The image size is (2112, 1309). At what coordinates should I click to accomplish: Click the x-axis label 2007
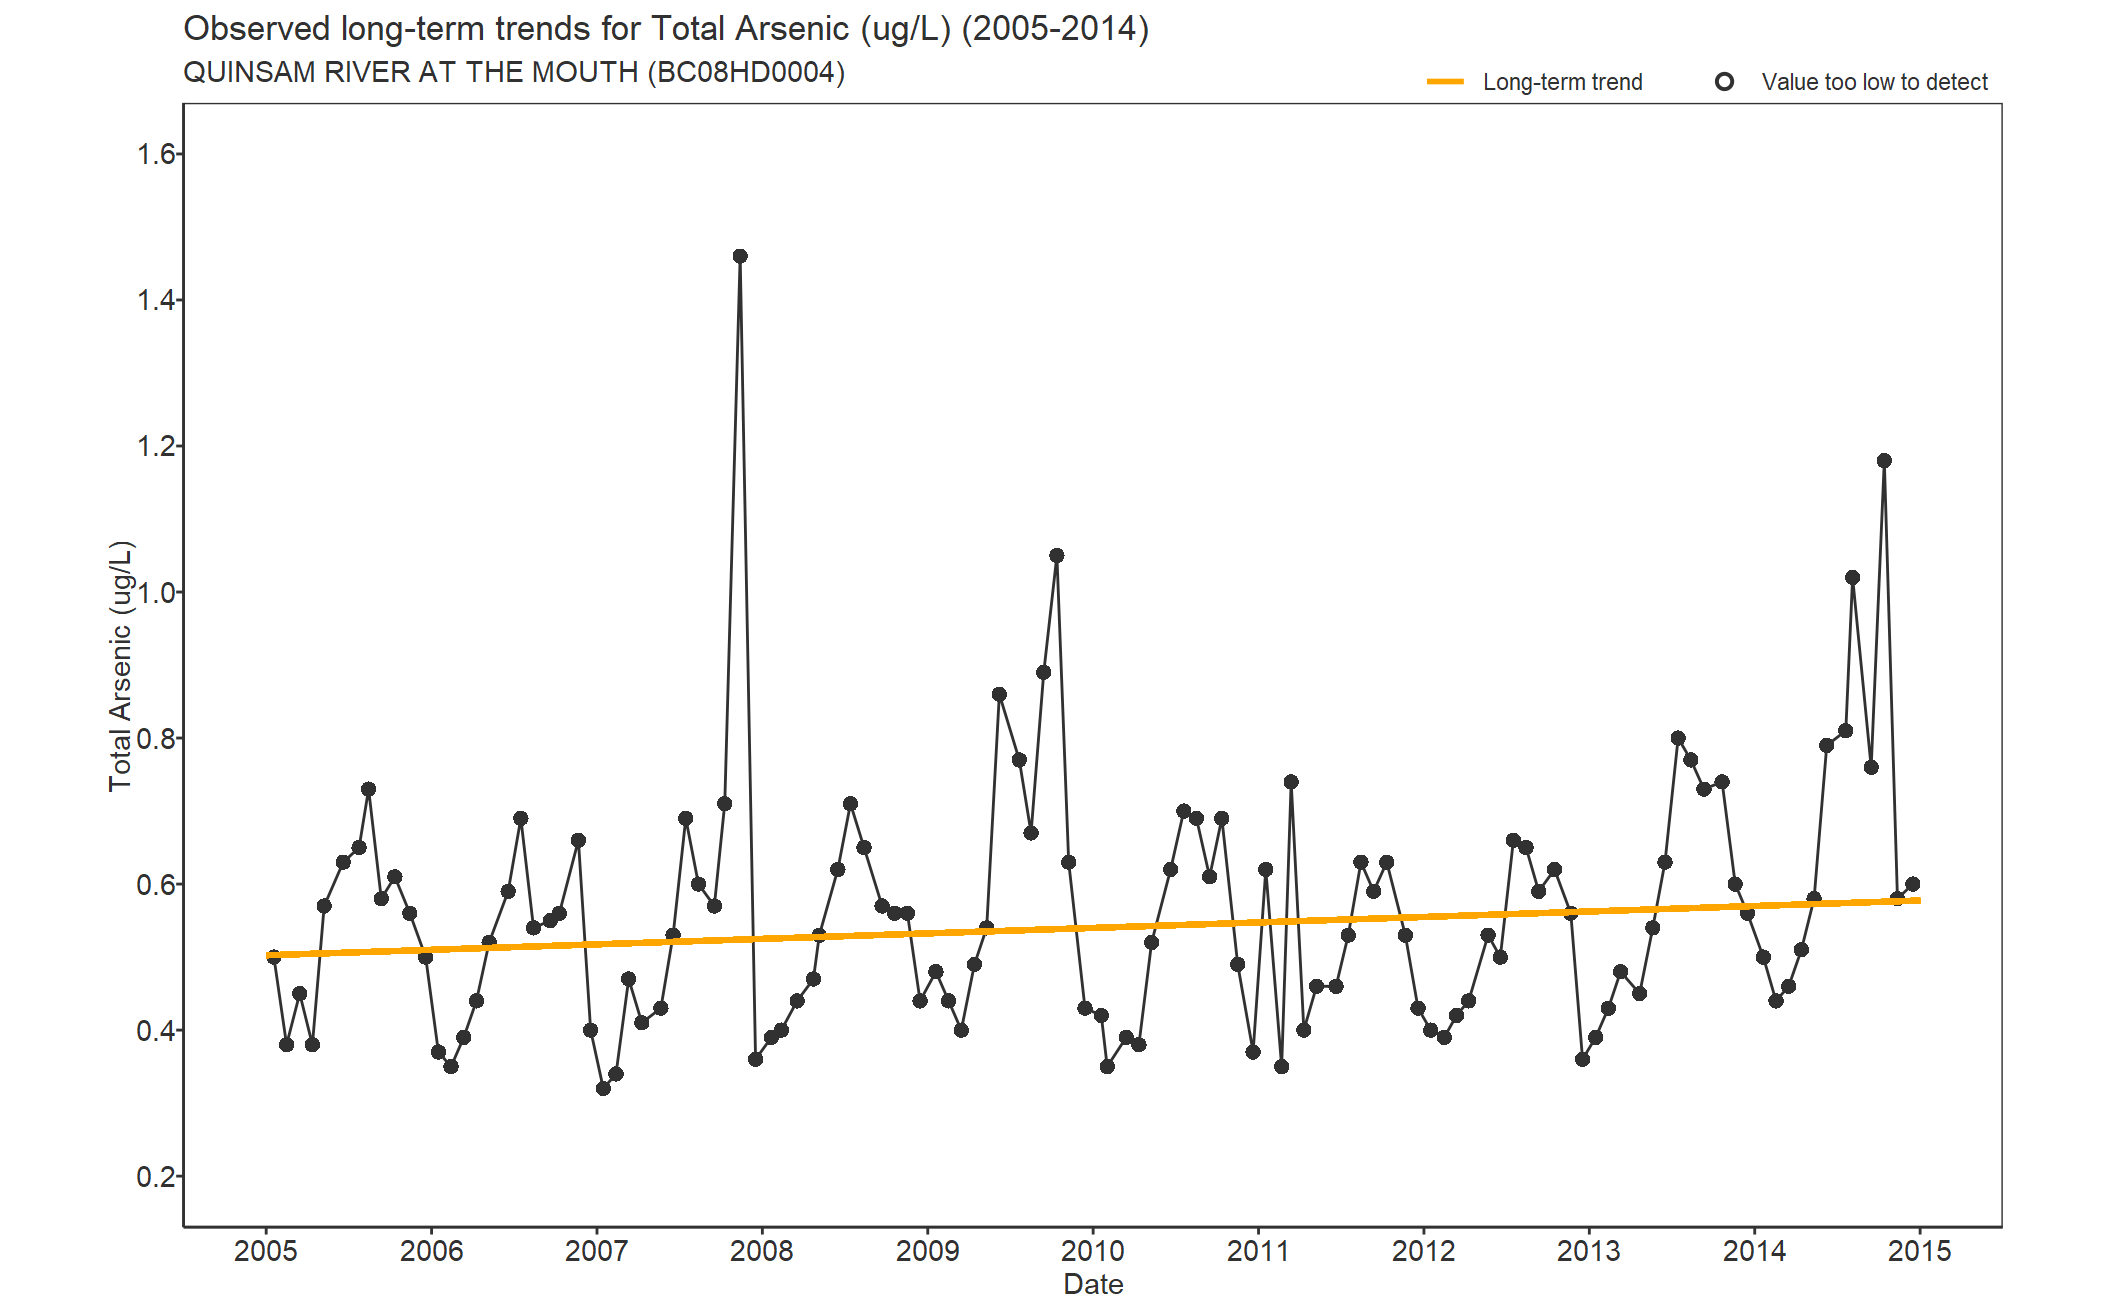tap(597, 1251)
